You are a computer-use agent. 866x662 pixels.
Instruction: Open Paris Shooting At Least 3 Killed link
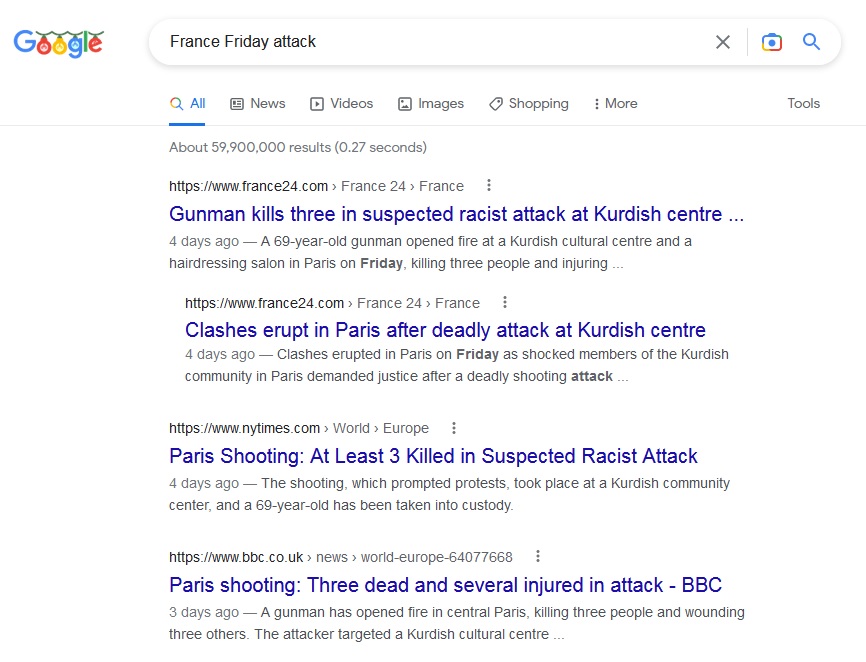click(433, 456)
